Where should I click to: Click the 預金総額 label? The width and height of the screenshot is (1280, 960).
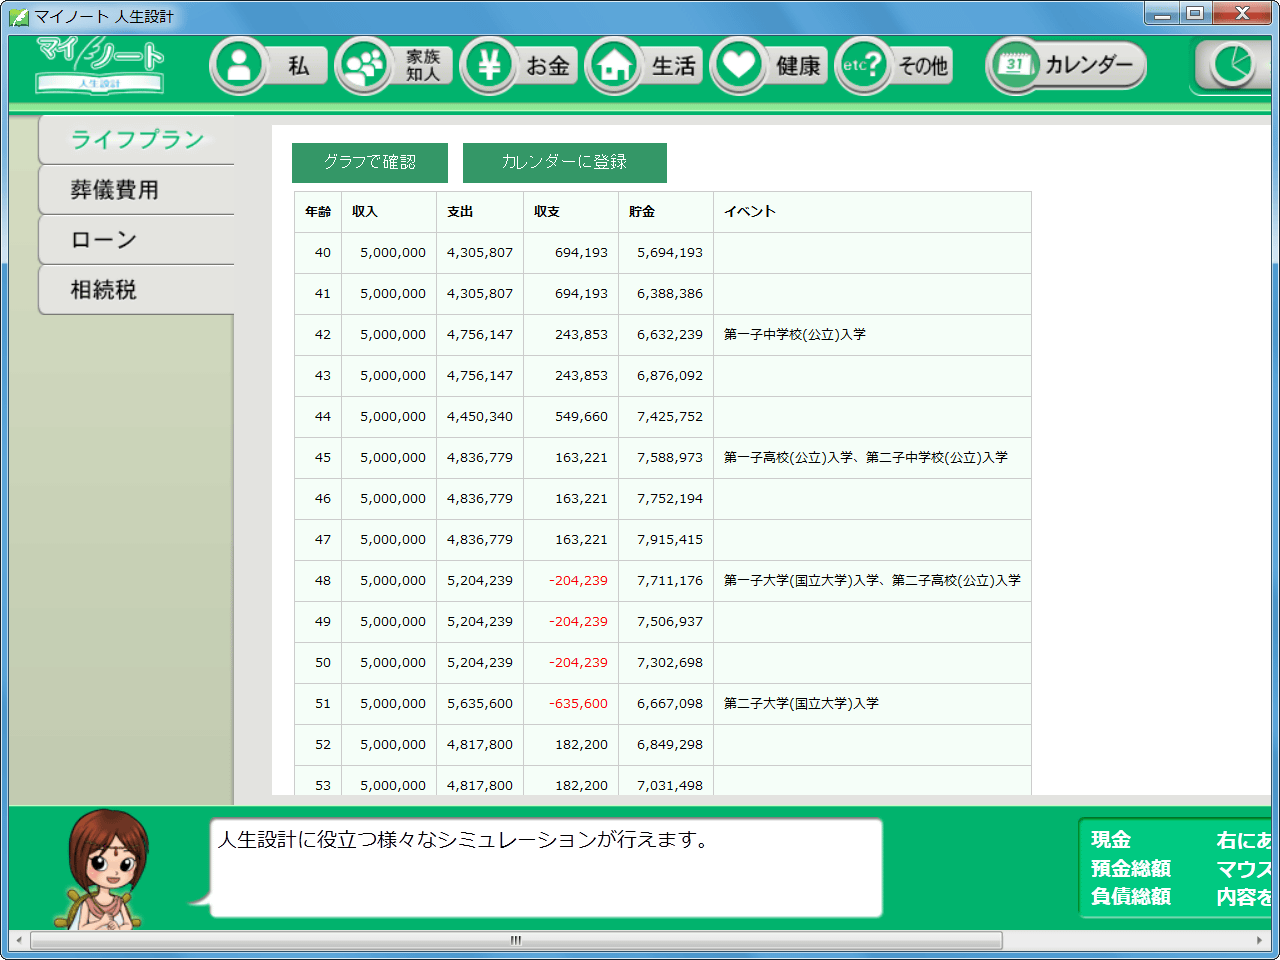[1131, 868]
